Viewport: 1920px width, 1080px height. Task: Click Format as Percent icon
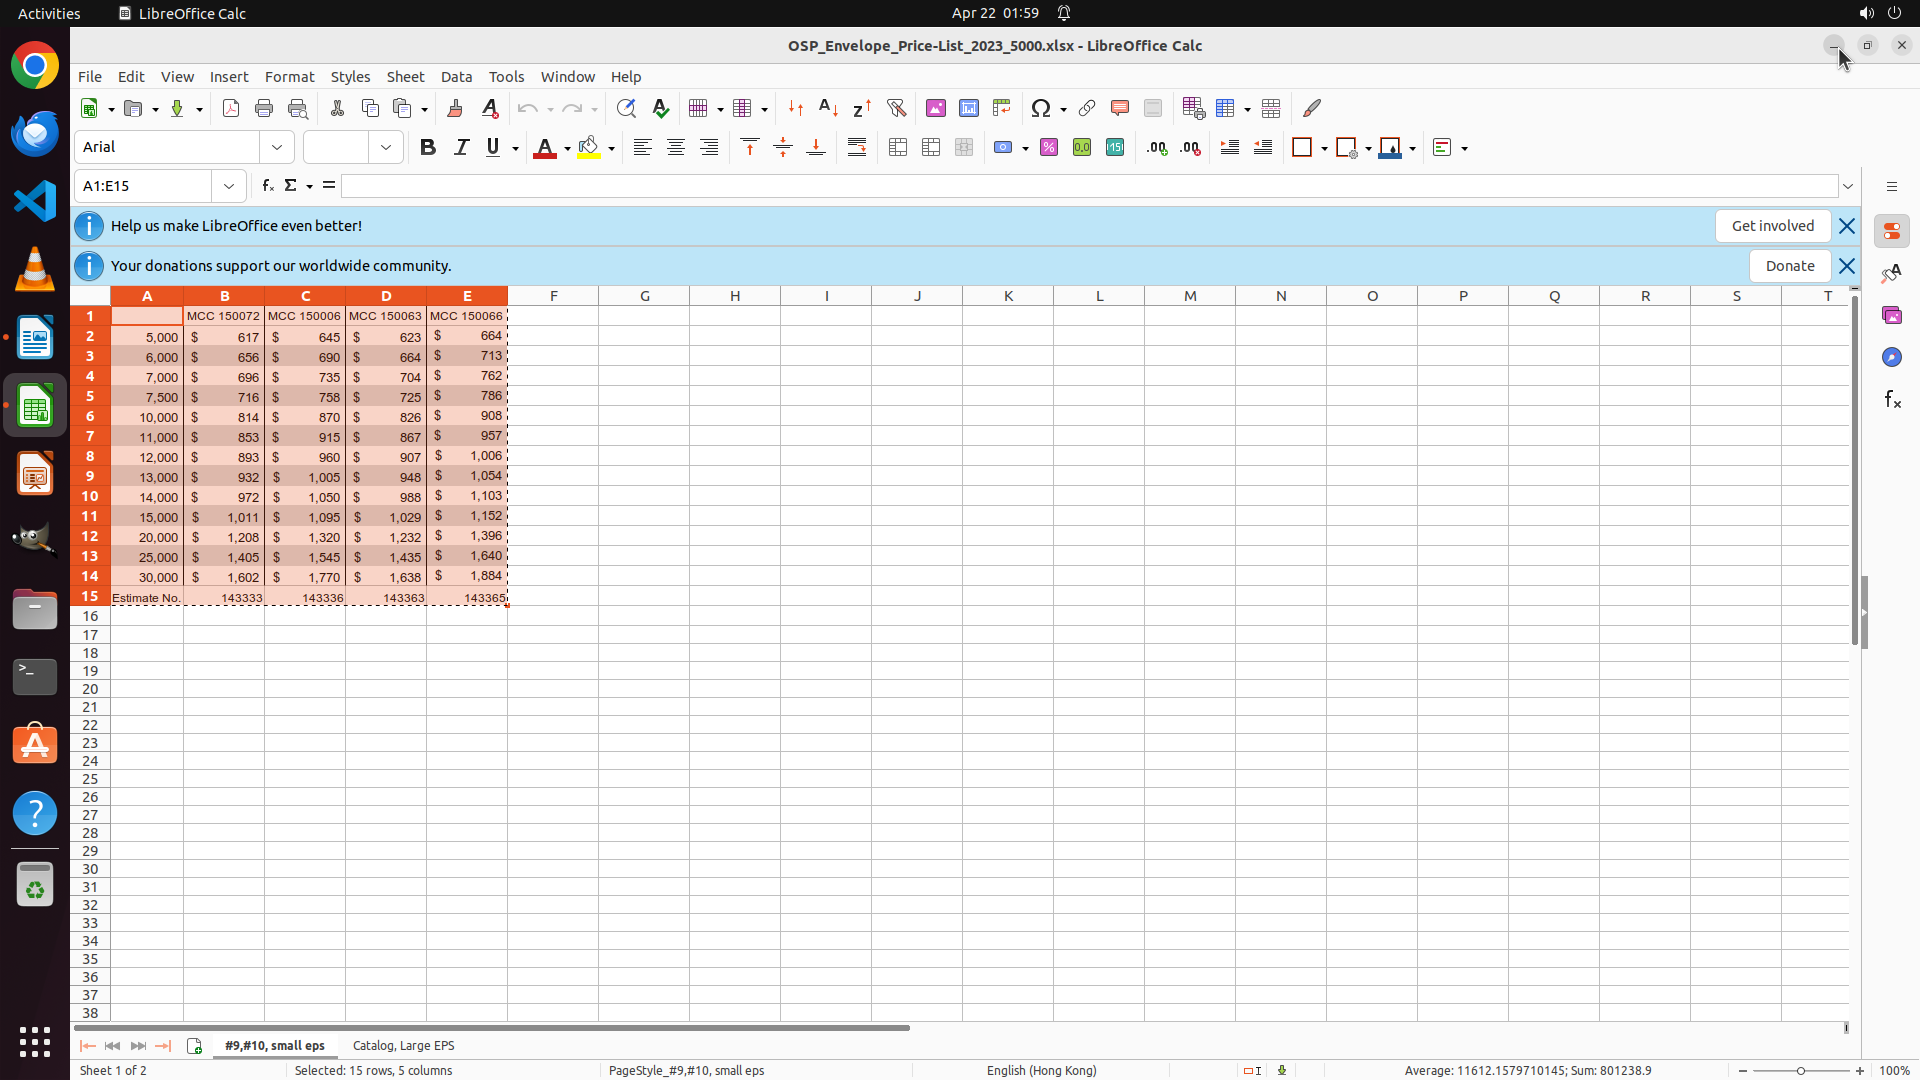tap(1048, 148)
